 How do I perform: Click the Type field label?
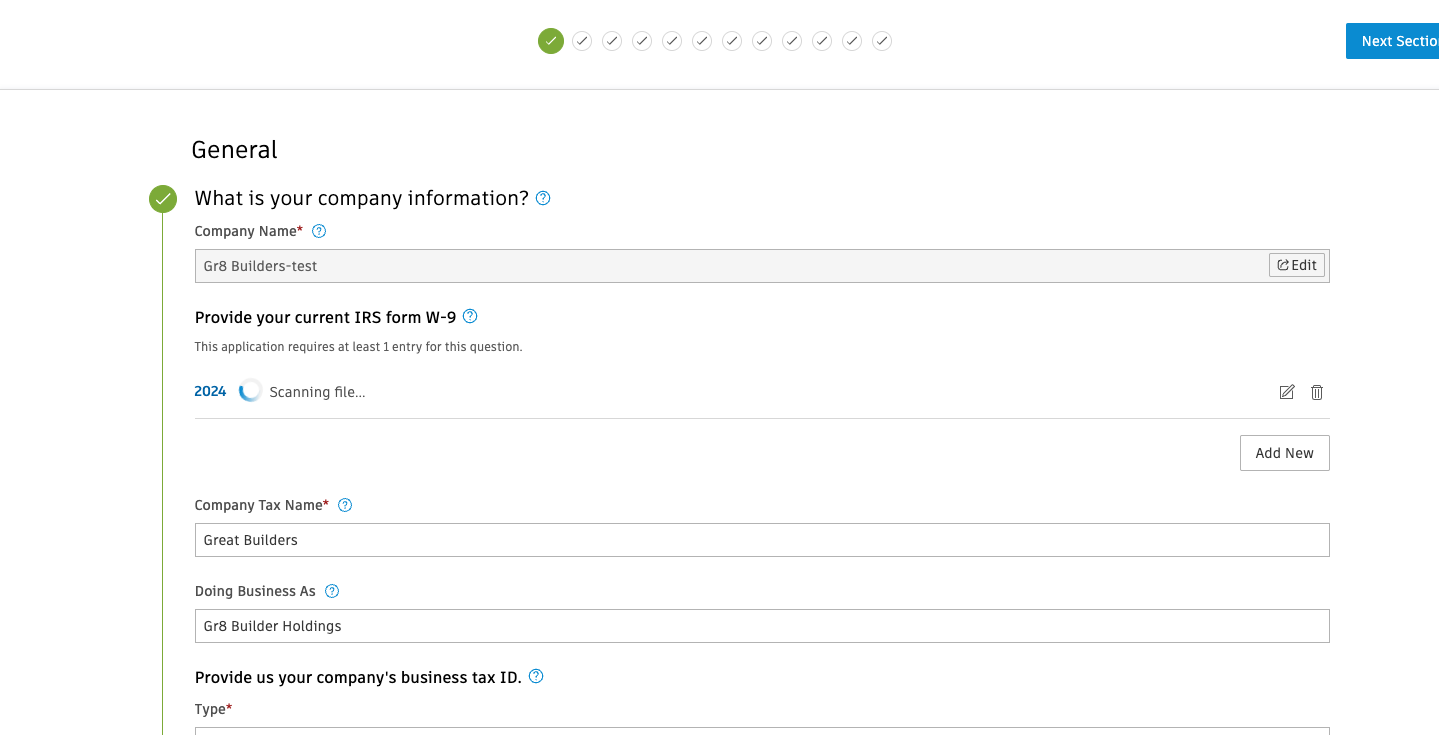point(213,709)
